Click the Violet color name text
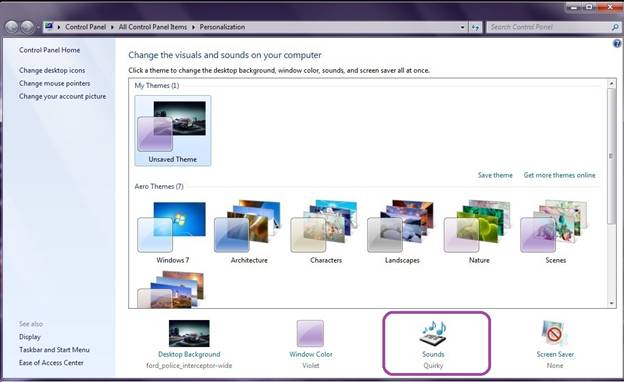 coord(310,365)
